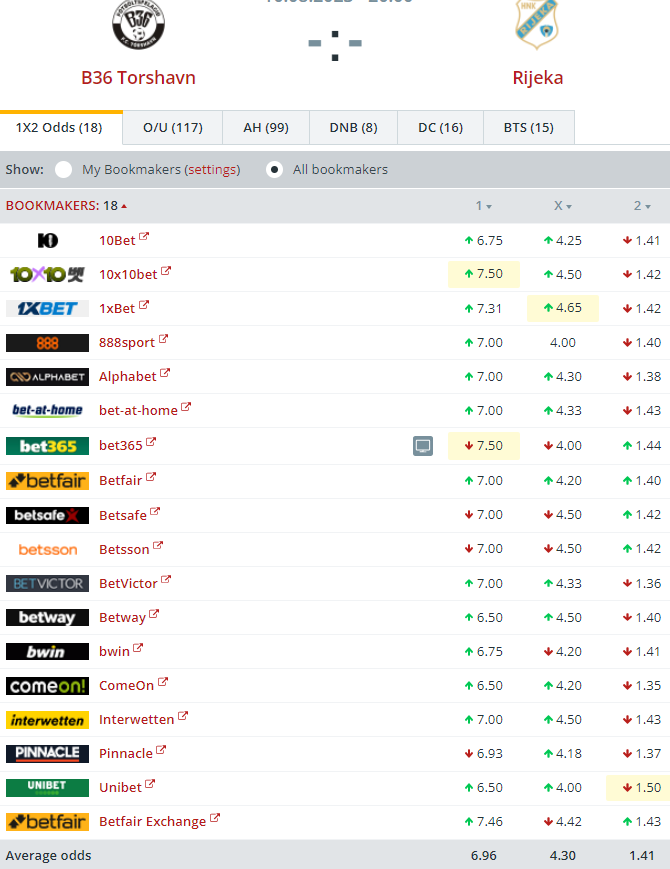This screenshot has height=869, width=670.
Task: Click the Betfair logo above Betsafe
Action: (x=47, y=480)
